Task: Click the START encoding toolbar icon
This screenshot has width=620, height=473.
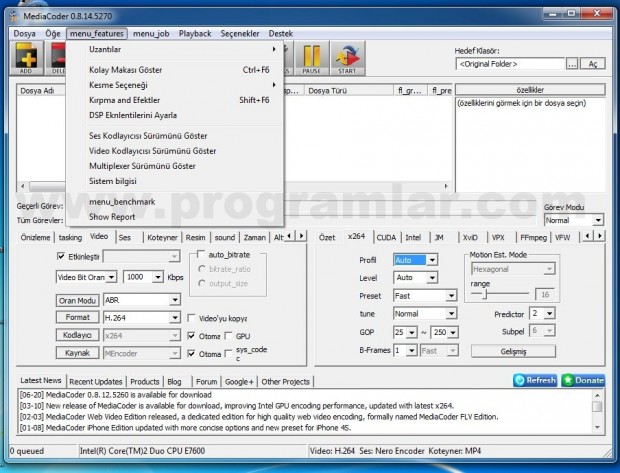Action: [x=347, y=59]
